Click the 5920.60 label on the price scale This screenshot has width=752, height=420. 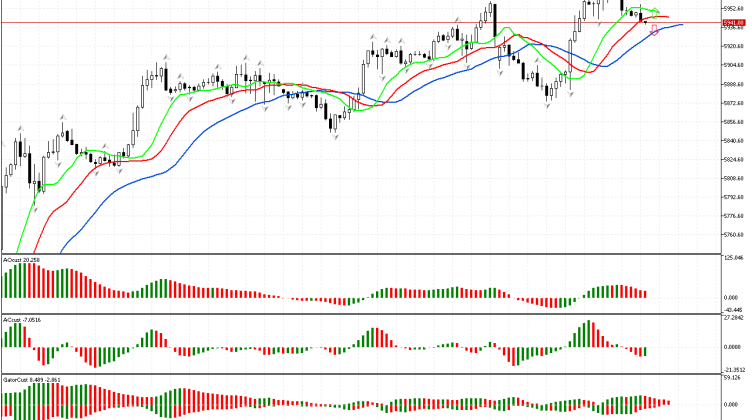735,47
